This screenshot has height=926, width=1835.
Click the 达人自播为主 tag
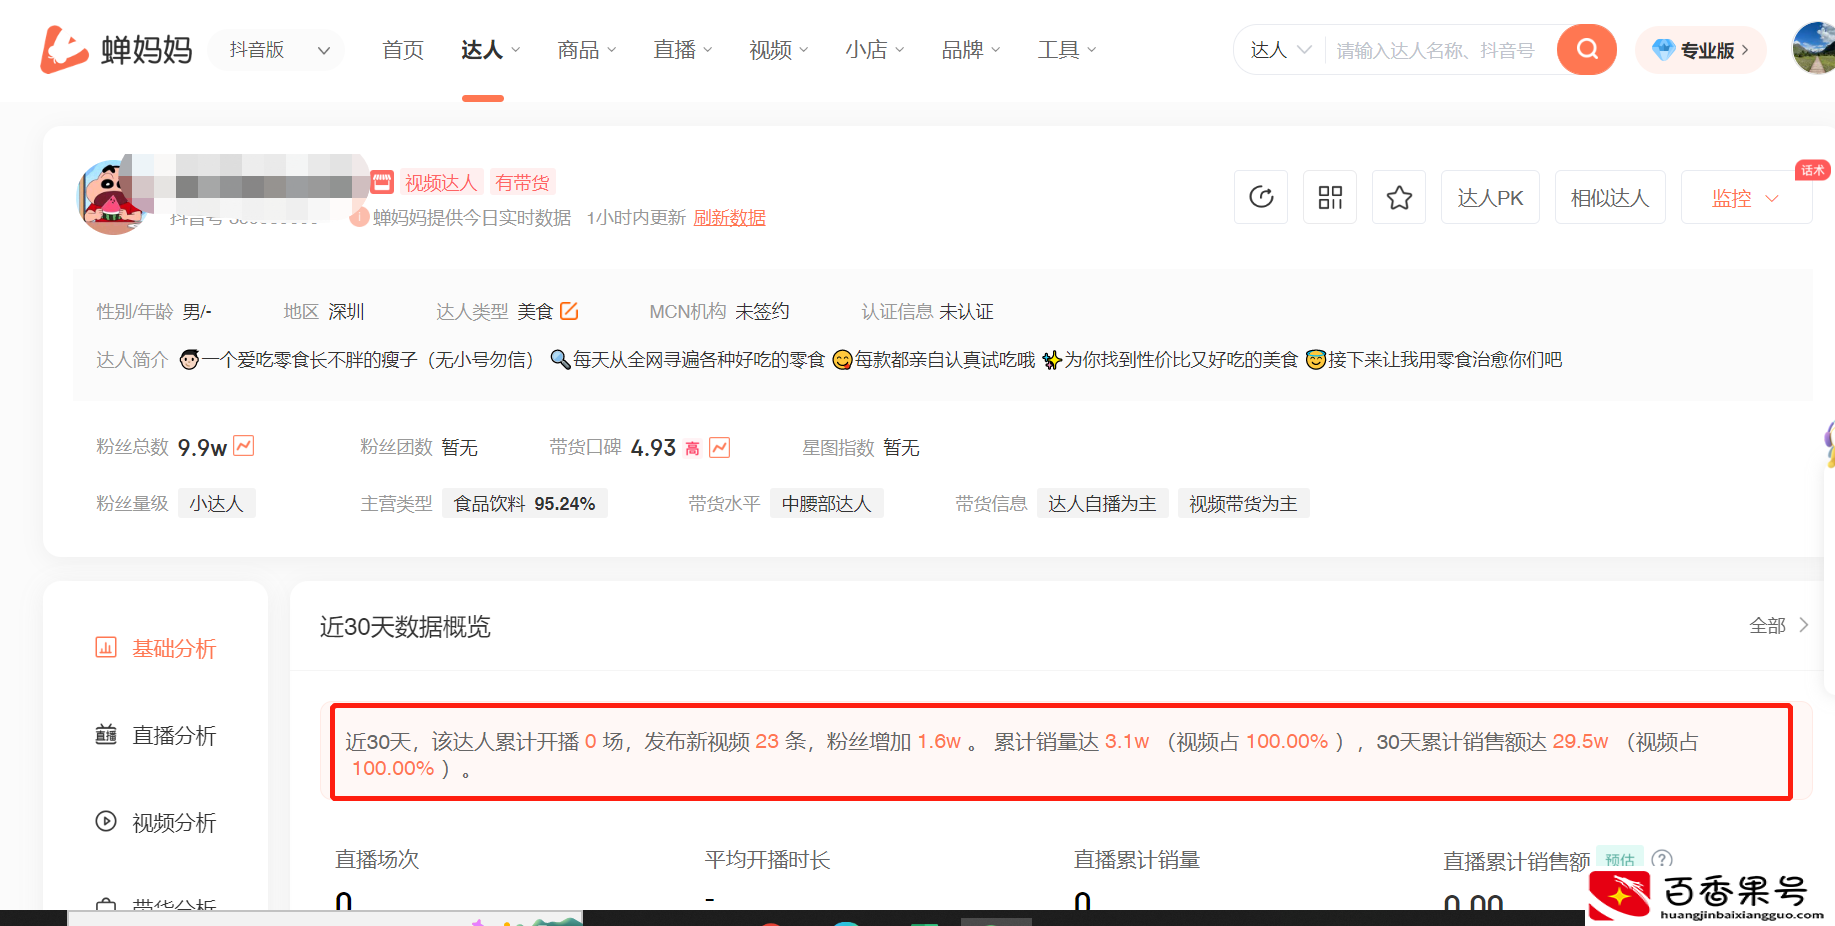[x=1102, y=503]
